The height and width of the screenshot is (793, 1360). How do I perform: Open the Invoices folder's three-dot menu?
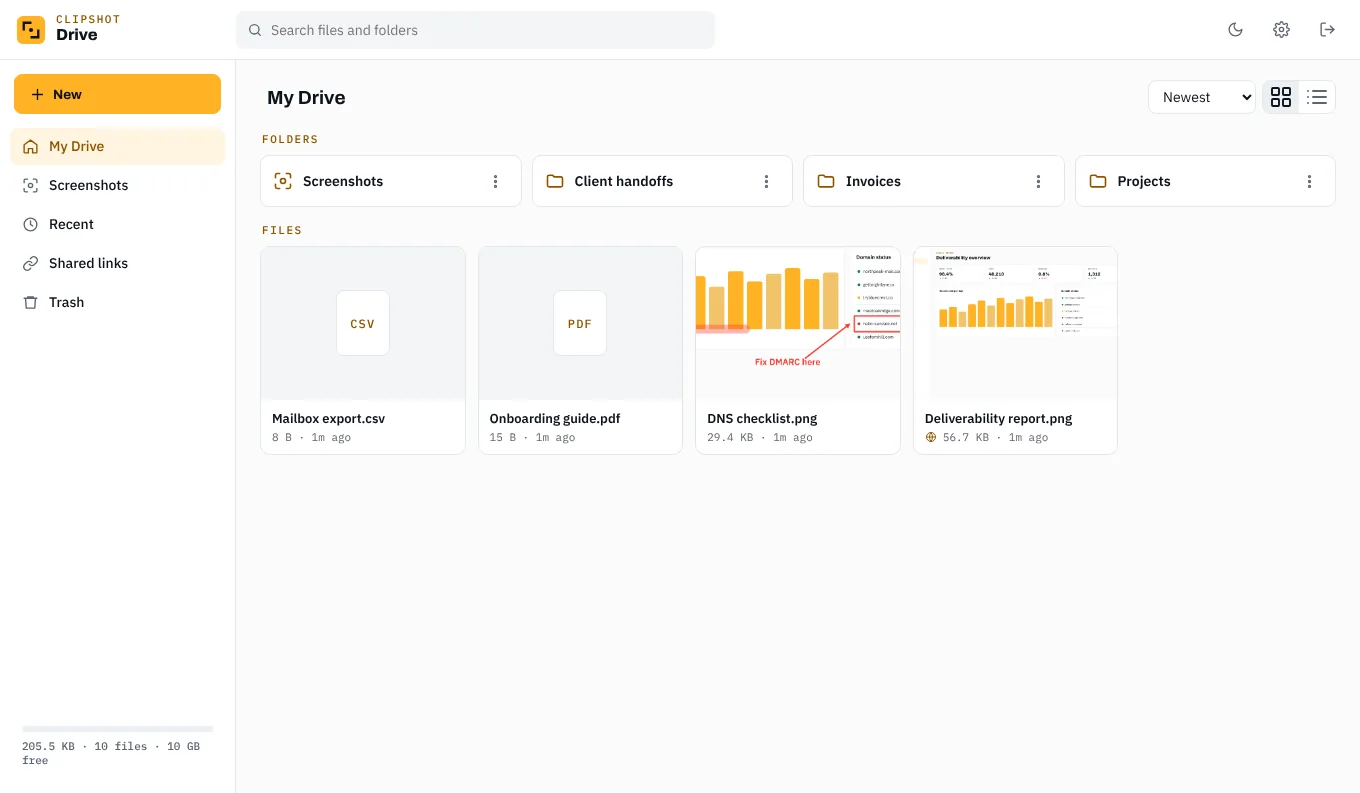point(1038,181)
